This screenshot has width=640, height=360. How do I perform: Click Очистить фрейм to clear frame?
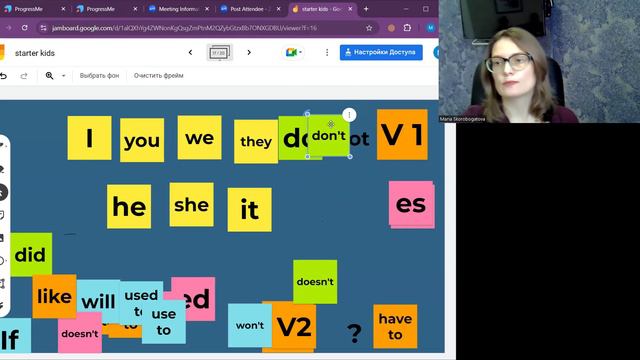pos(158,76)
